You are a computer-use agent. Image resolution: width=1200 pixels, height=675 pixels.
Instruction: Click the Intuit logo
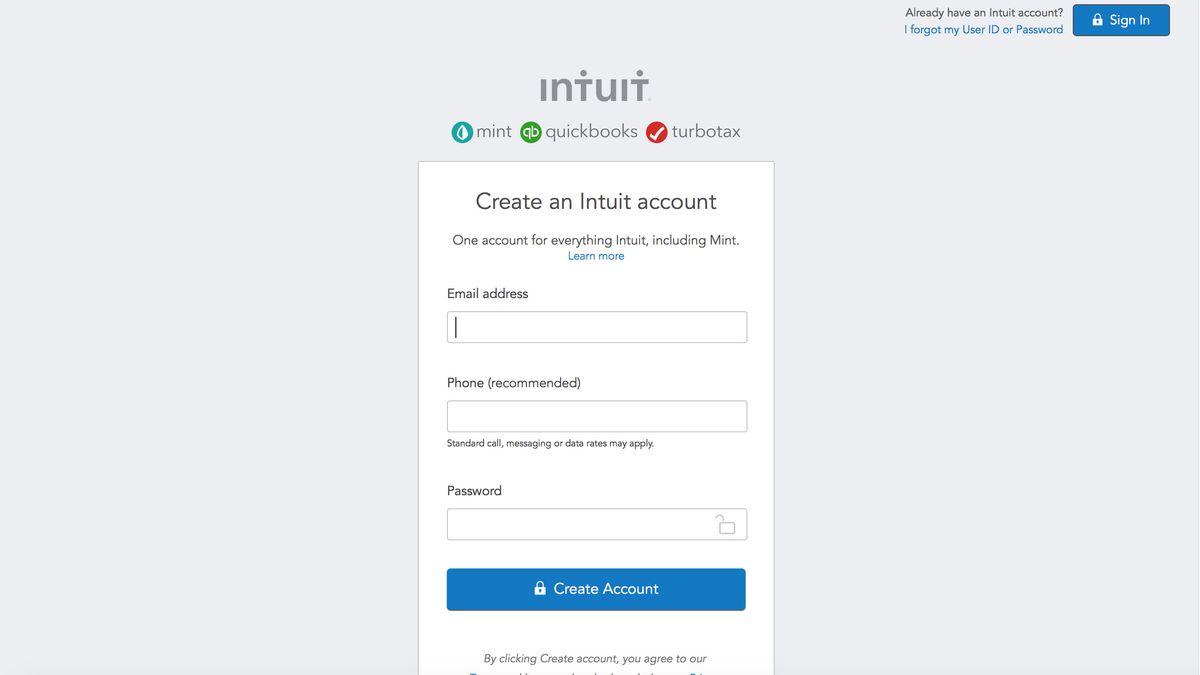click(594, 87)
